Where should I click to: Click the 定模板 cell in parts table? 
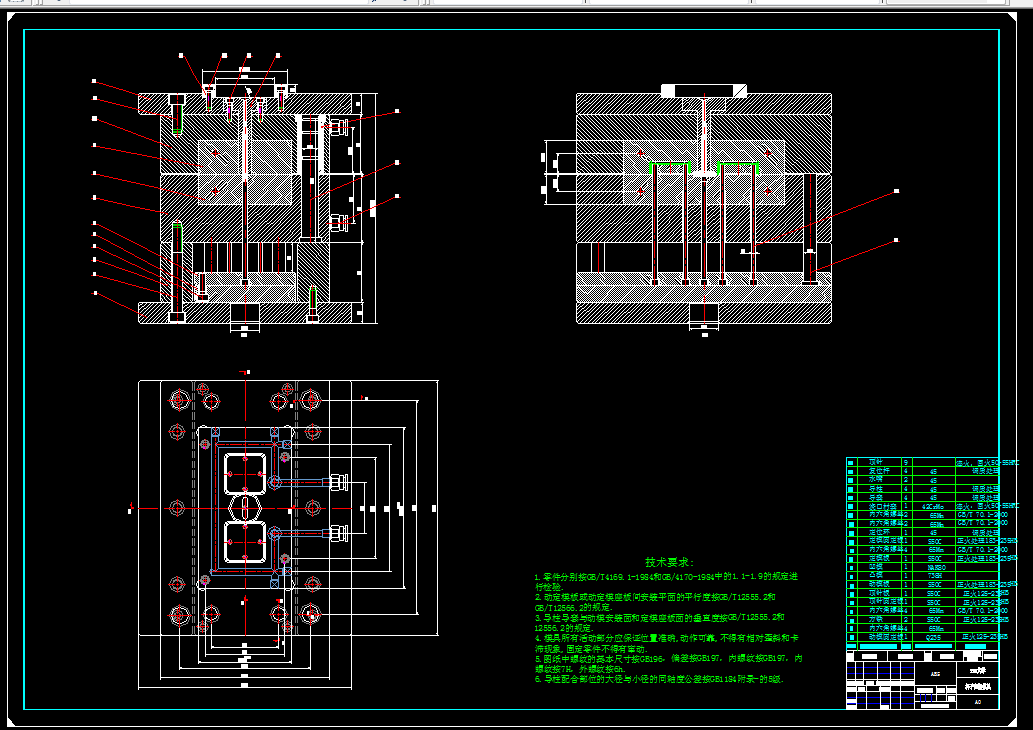(878, 558)
